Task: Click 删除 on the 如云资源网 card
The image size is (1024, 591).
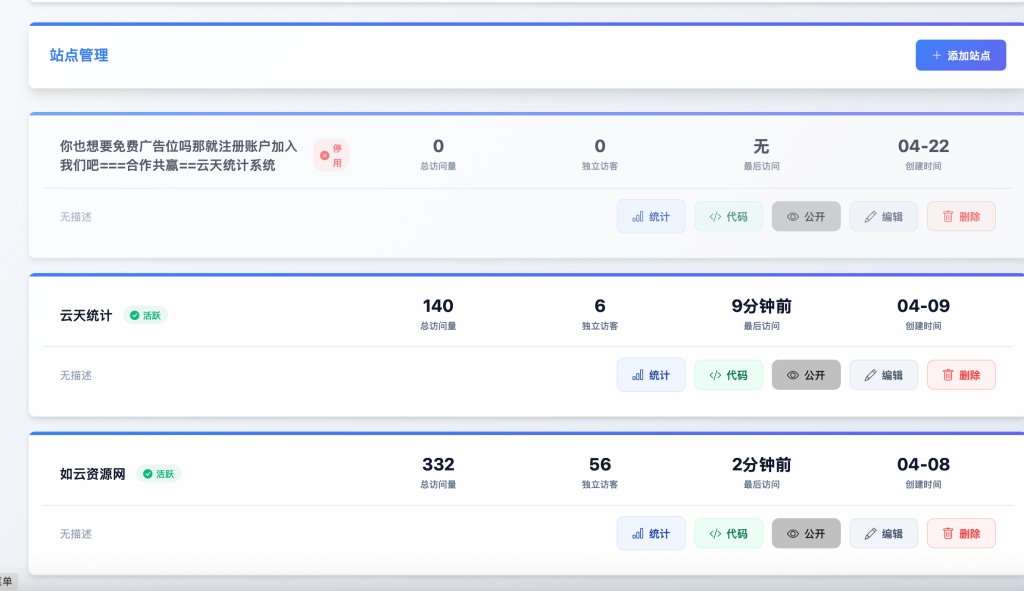Action: (960, 533)
